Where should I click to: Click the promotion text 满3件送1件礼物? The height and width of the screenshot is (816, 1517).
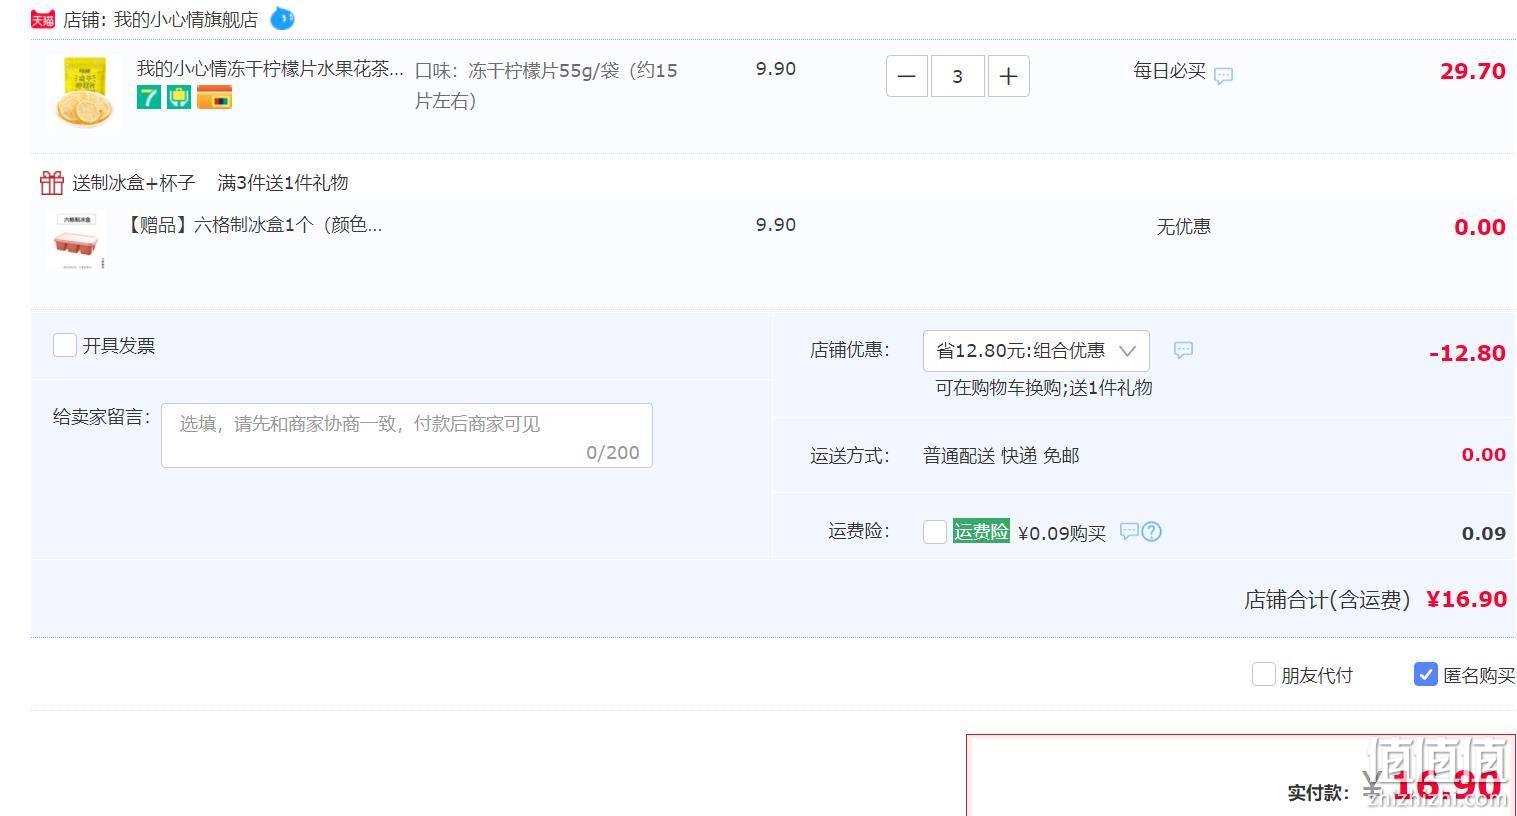pos(283,183)
